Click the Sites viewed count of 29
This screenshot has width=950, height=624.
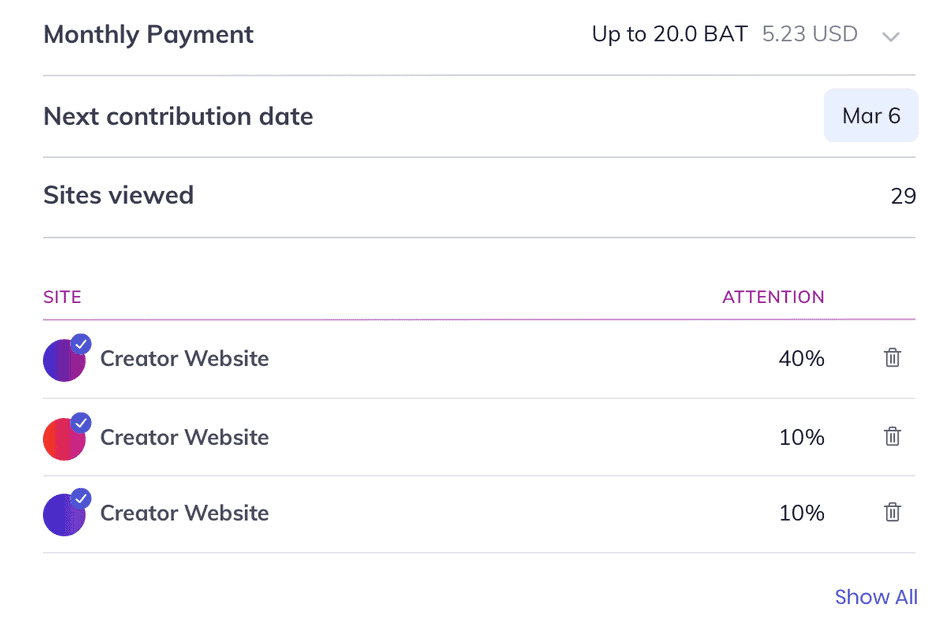pos(905,195)
